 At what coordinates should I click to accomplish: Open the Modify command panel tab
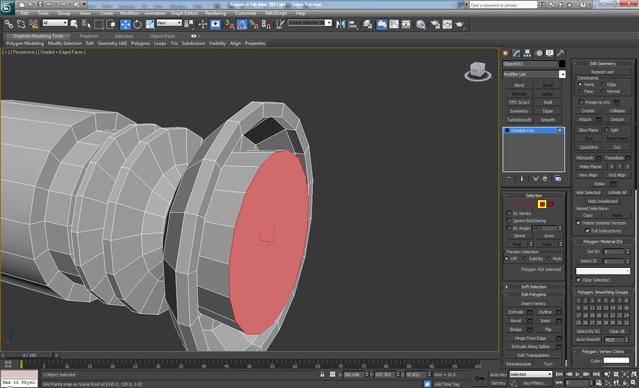point(517,53)
